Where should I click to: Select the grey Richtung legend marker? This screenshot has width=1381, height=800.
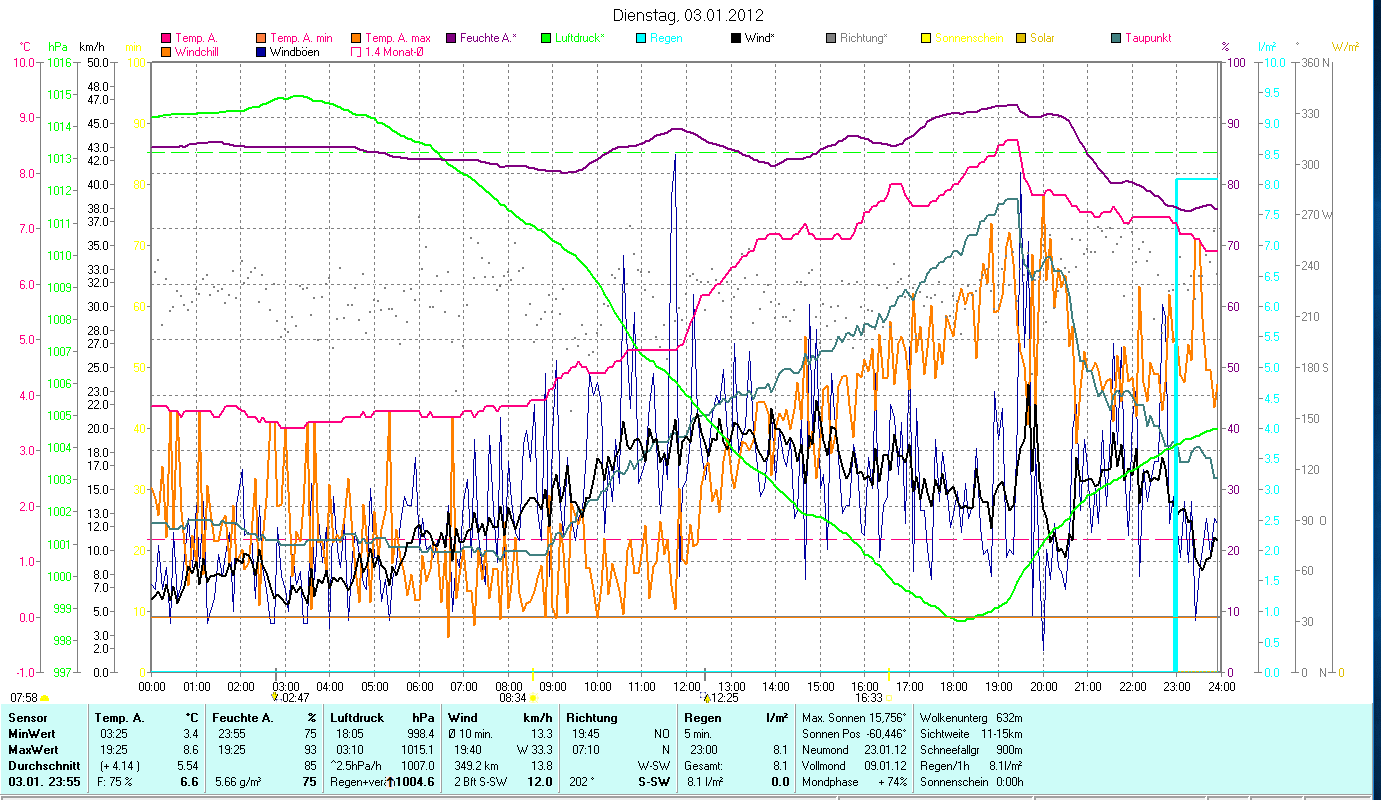pyautogui.click(x=831, y=38)
